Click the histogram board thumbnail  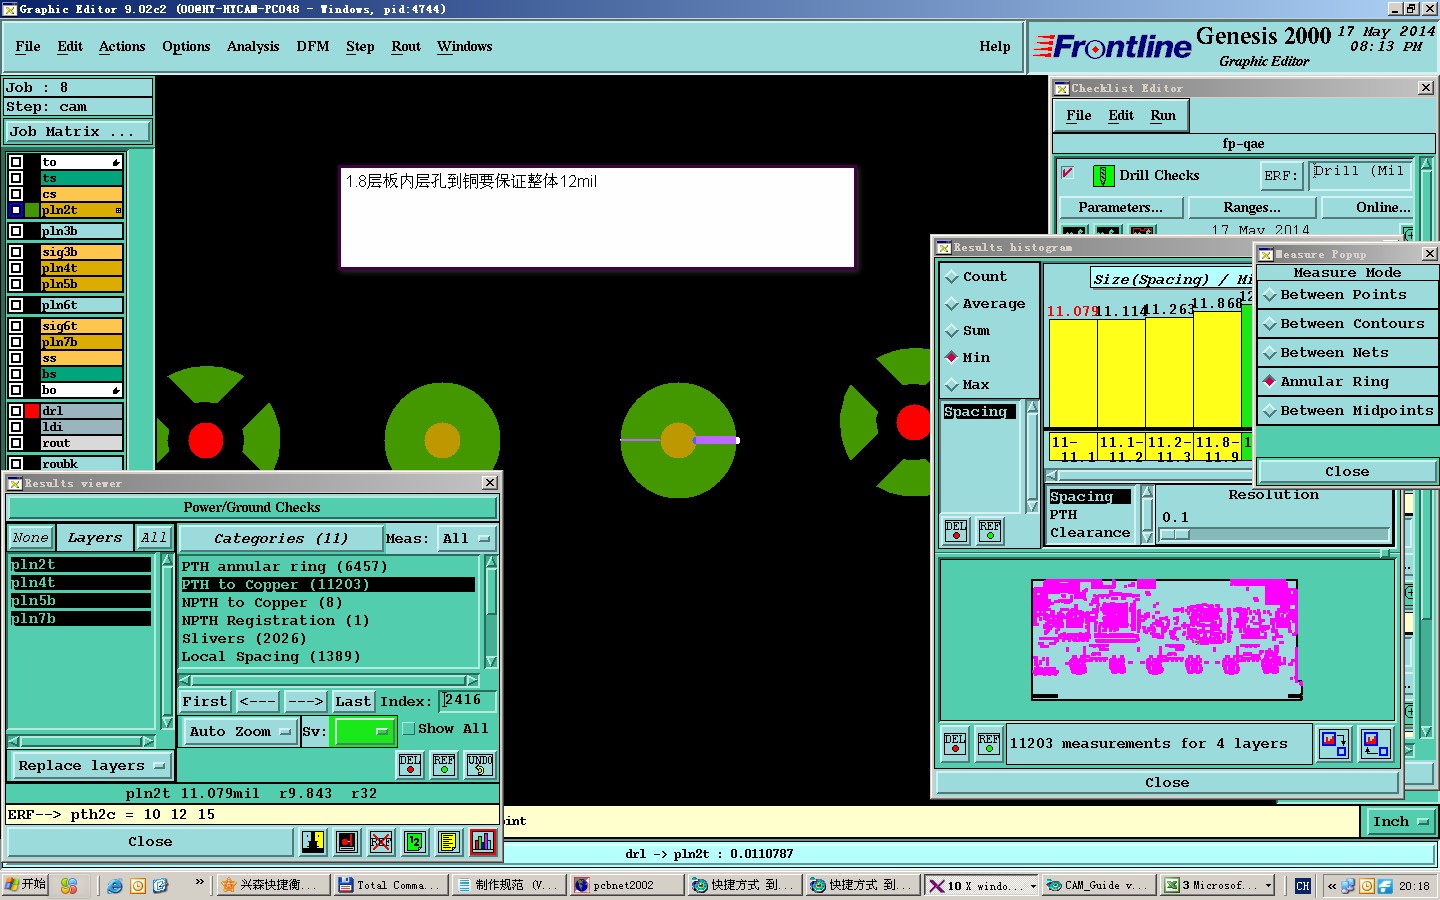point(1167,639)
